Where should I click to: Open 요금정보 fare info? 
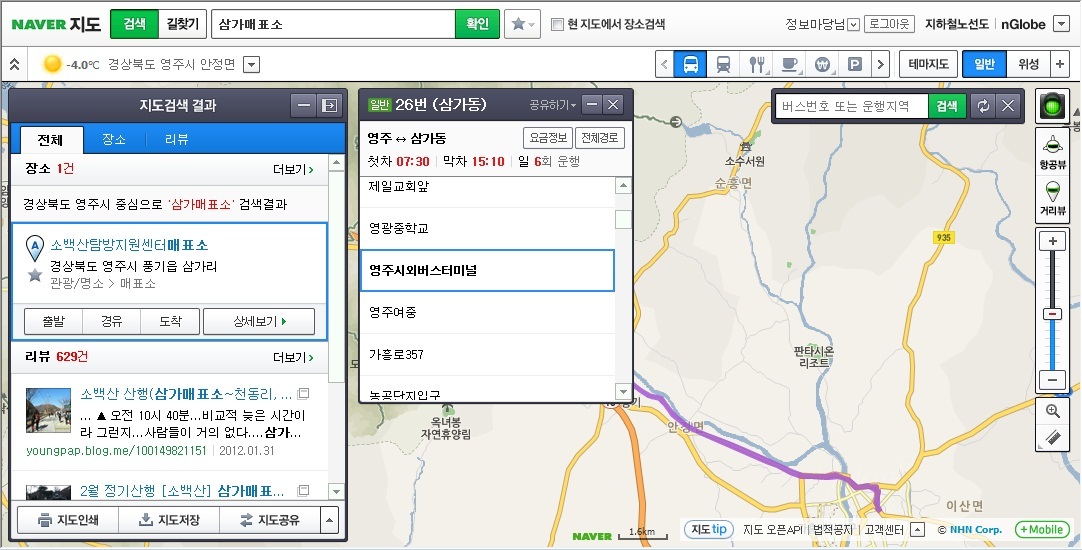(x=549, y=138)
